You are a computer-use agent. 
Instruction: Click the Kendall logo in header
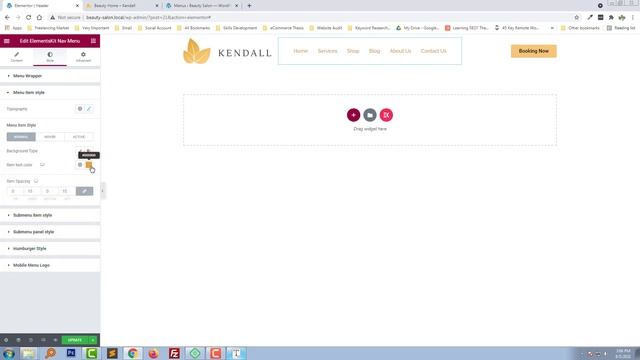click(227, 52)
